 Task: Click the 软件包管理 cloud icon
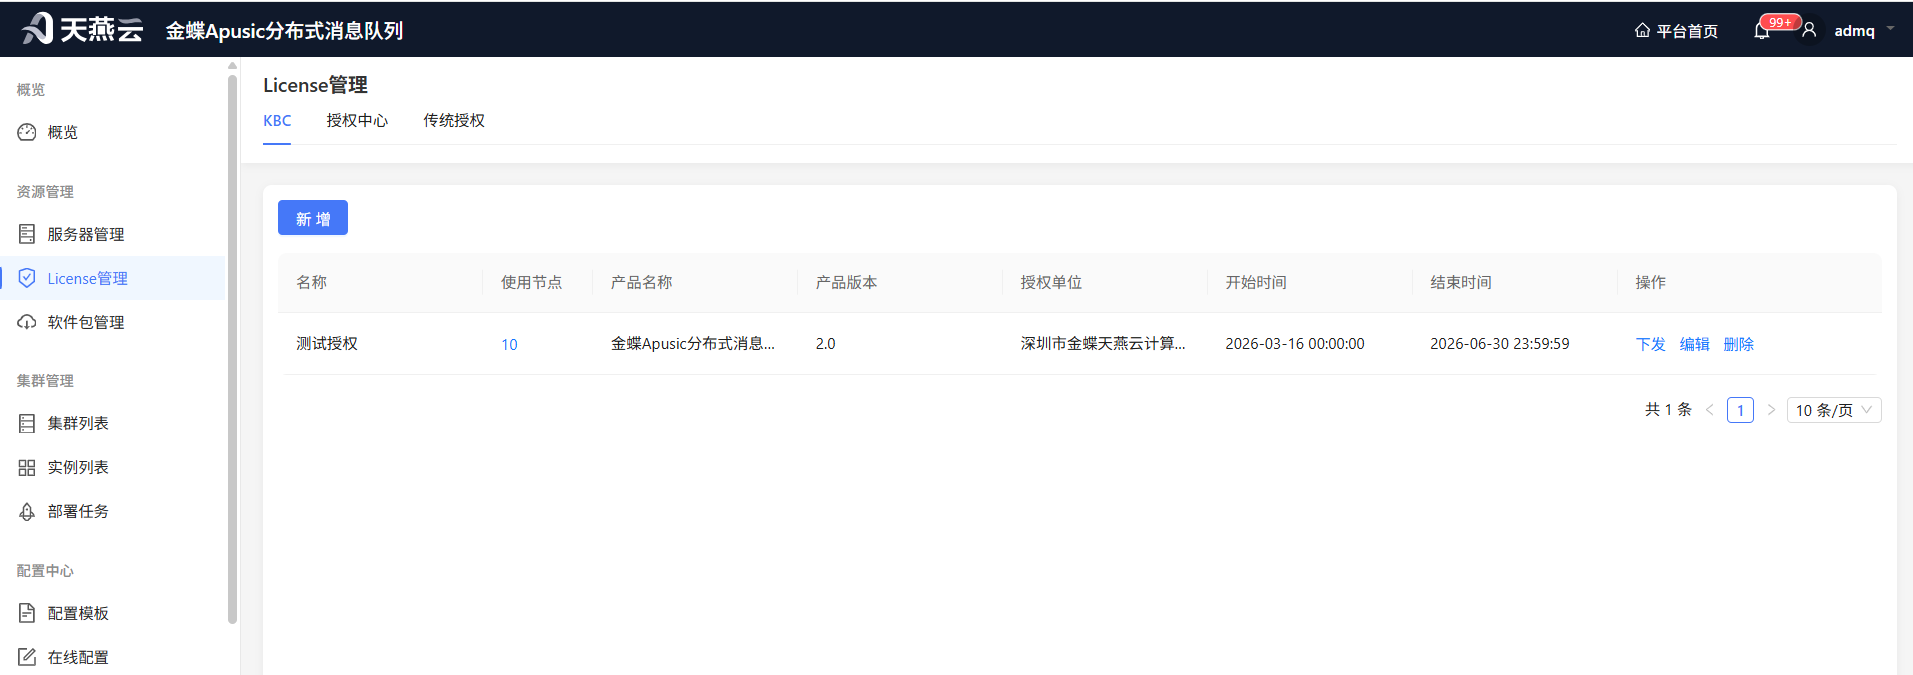[27, 322]
